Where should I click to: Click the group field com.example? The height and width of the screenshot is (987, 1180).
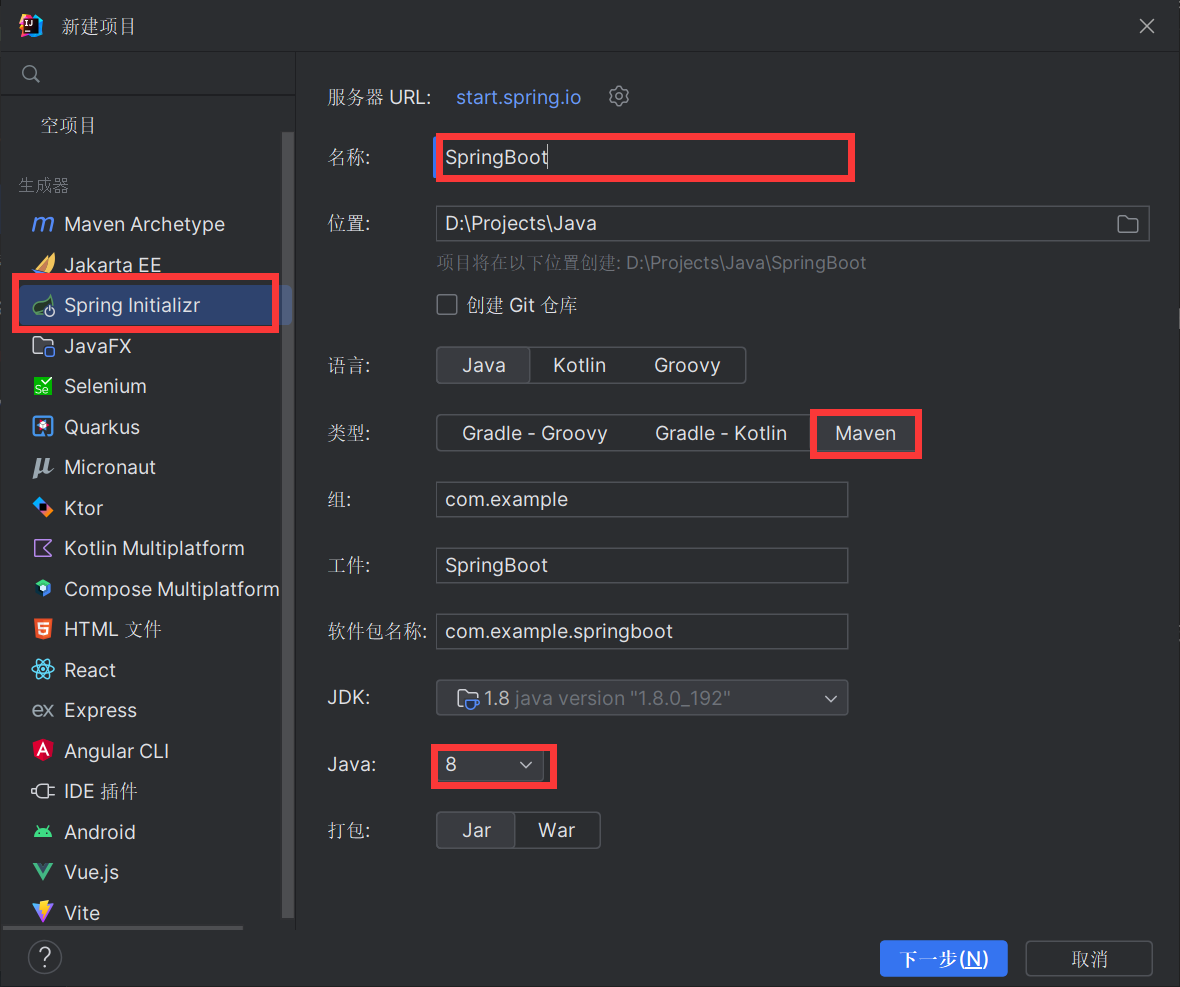pos(642,500)
